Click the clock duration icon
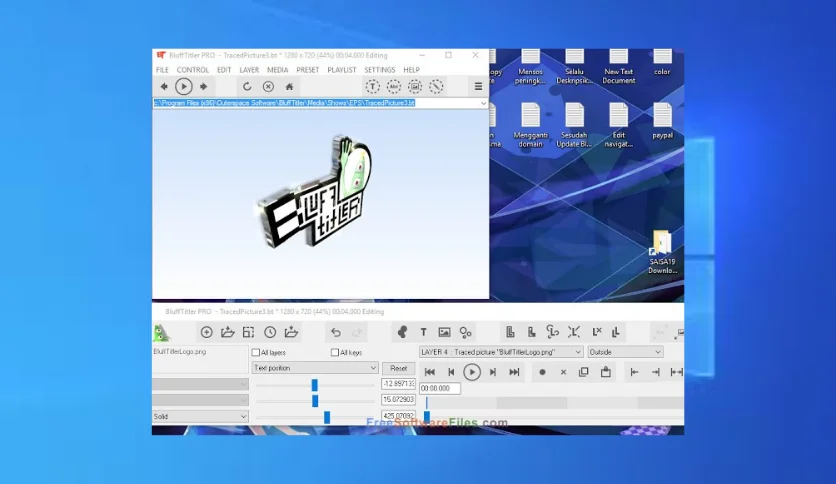836x484 pixels. coord(270,332)
